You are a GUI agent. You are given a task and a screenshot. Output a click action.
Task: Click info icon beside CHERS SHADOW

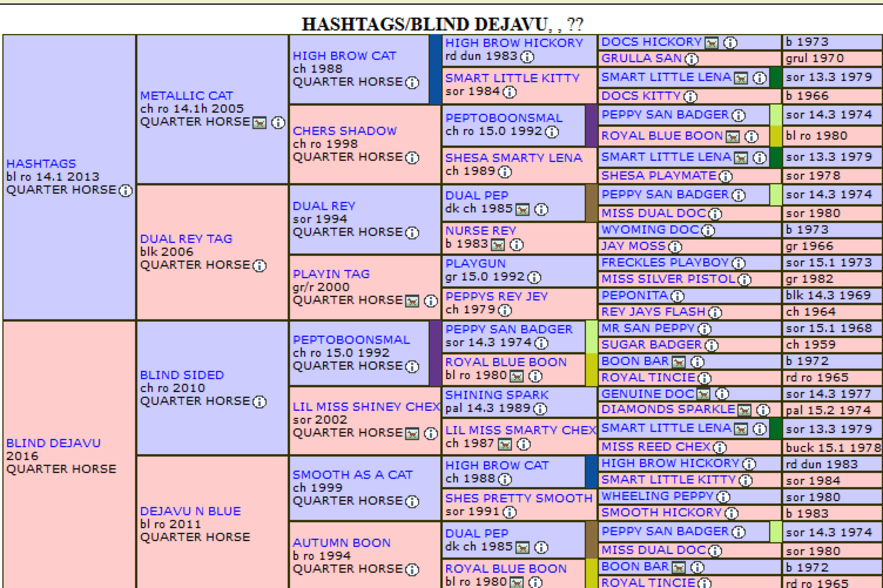(x=412, y=158)
